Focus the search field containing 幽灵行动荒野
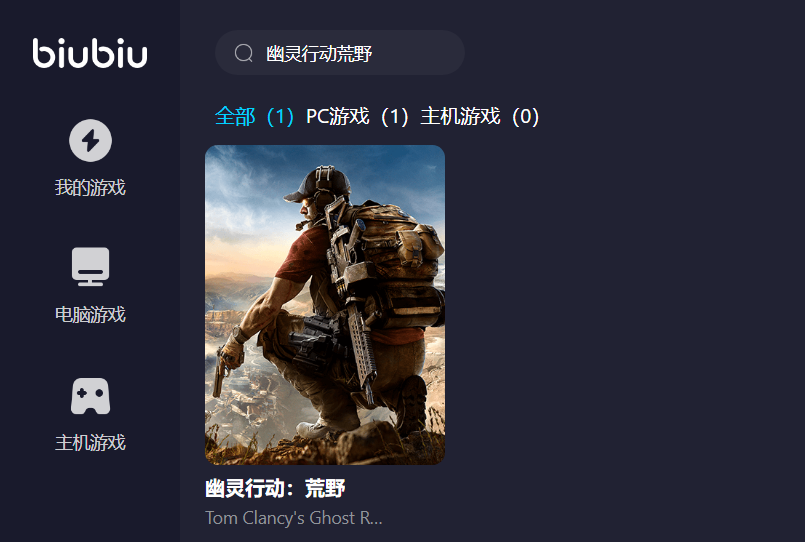 click(340, 53)
